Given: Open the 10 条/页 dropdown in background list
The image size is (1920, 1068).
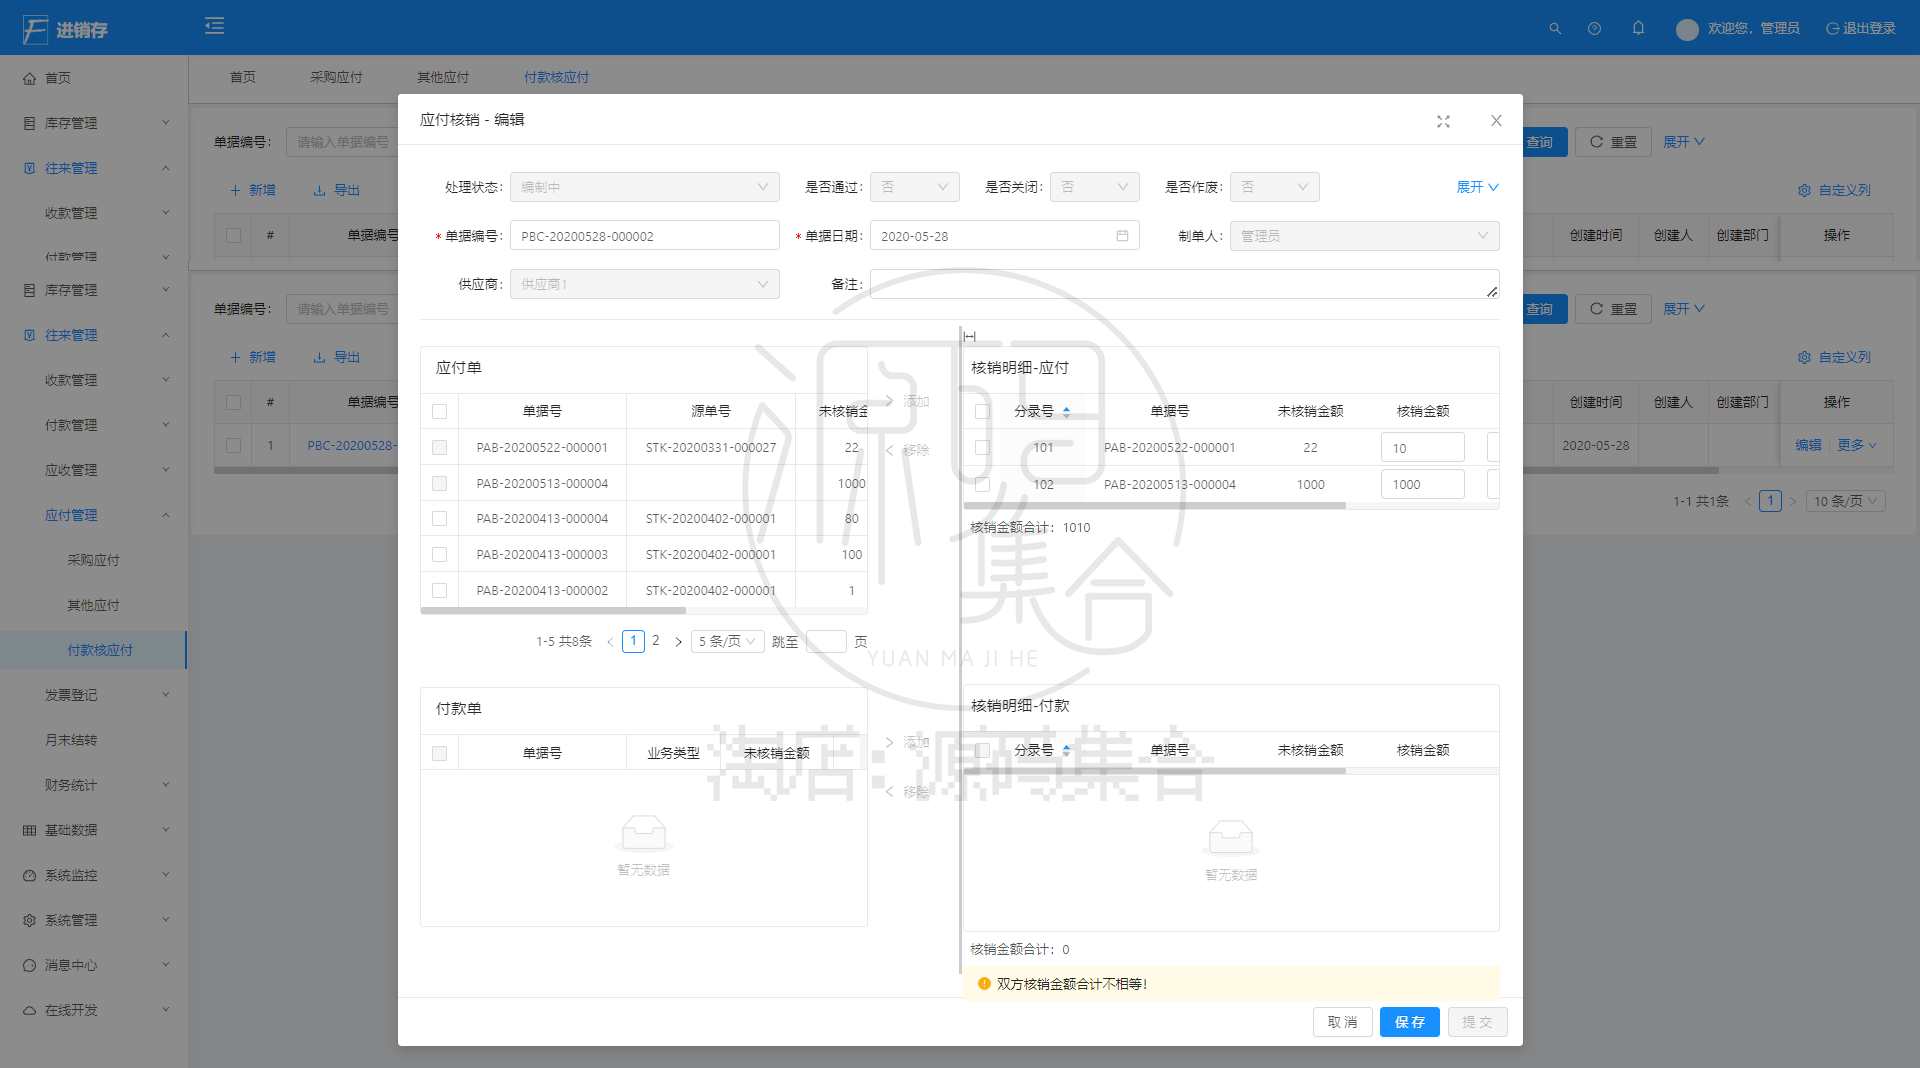Looking at the screenshot, I should (1845, 501).
